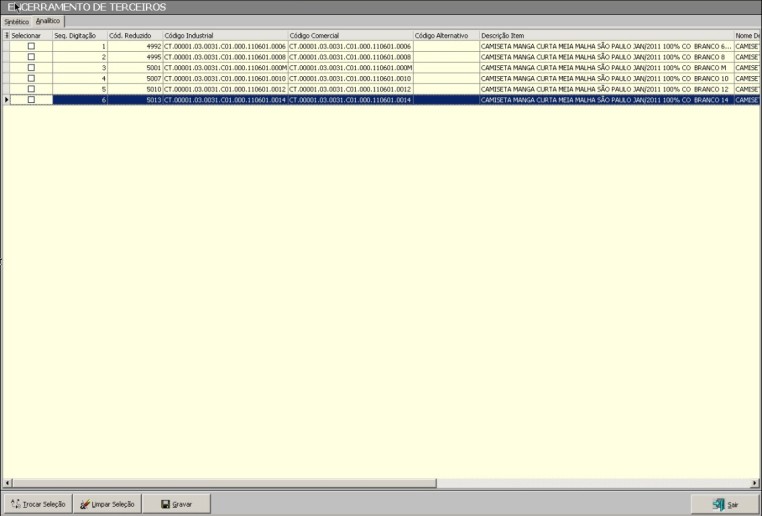
Task: Switch to the Sintético tab
Action: pos(17,21)
